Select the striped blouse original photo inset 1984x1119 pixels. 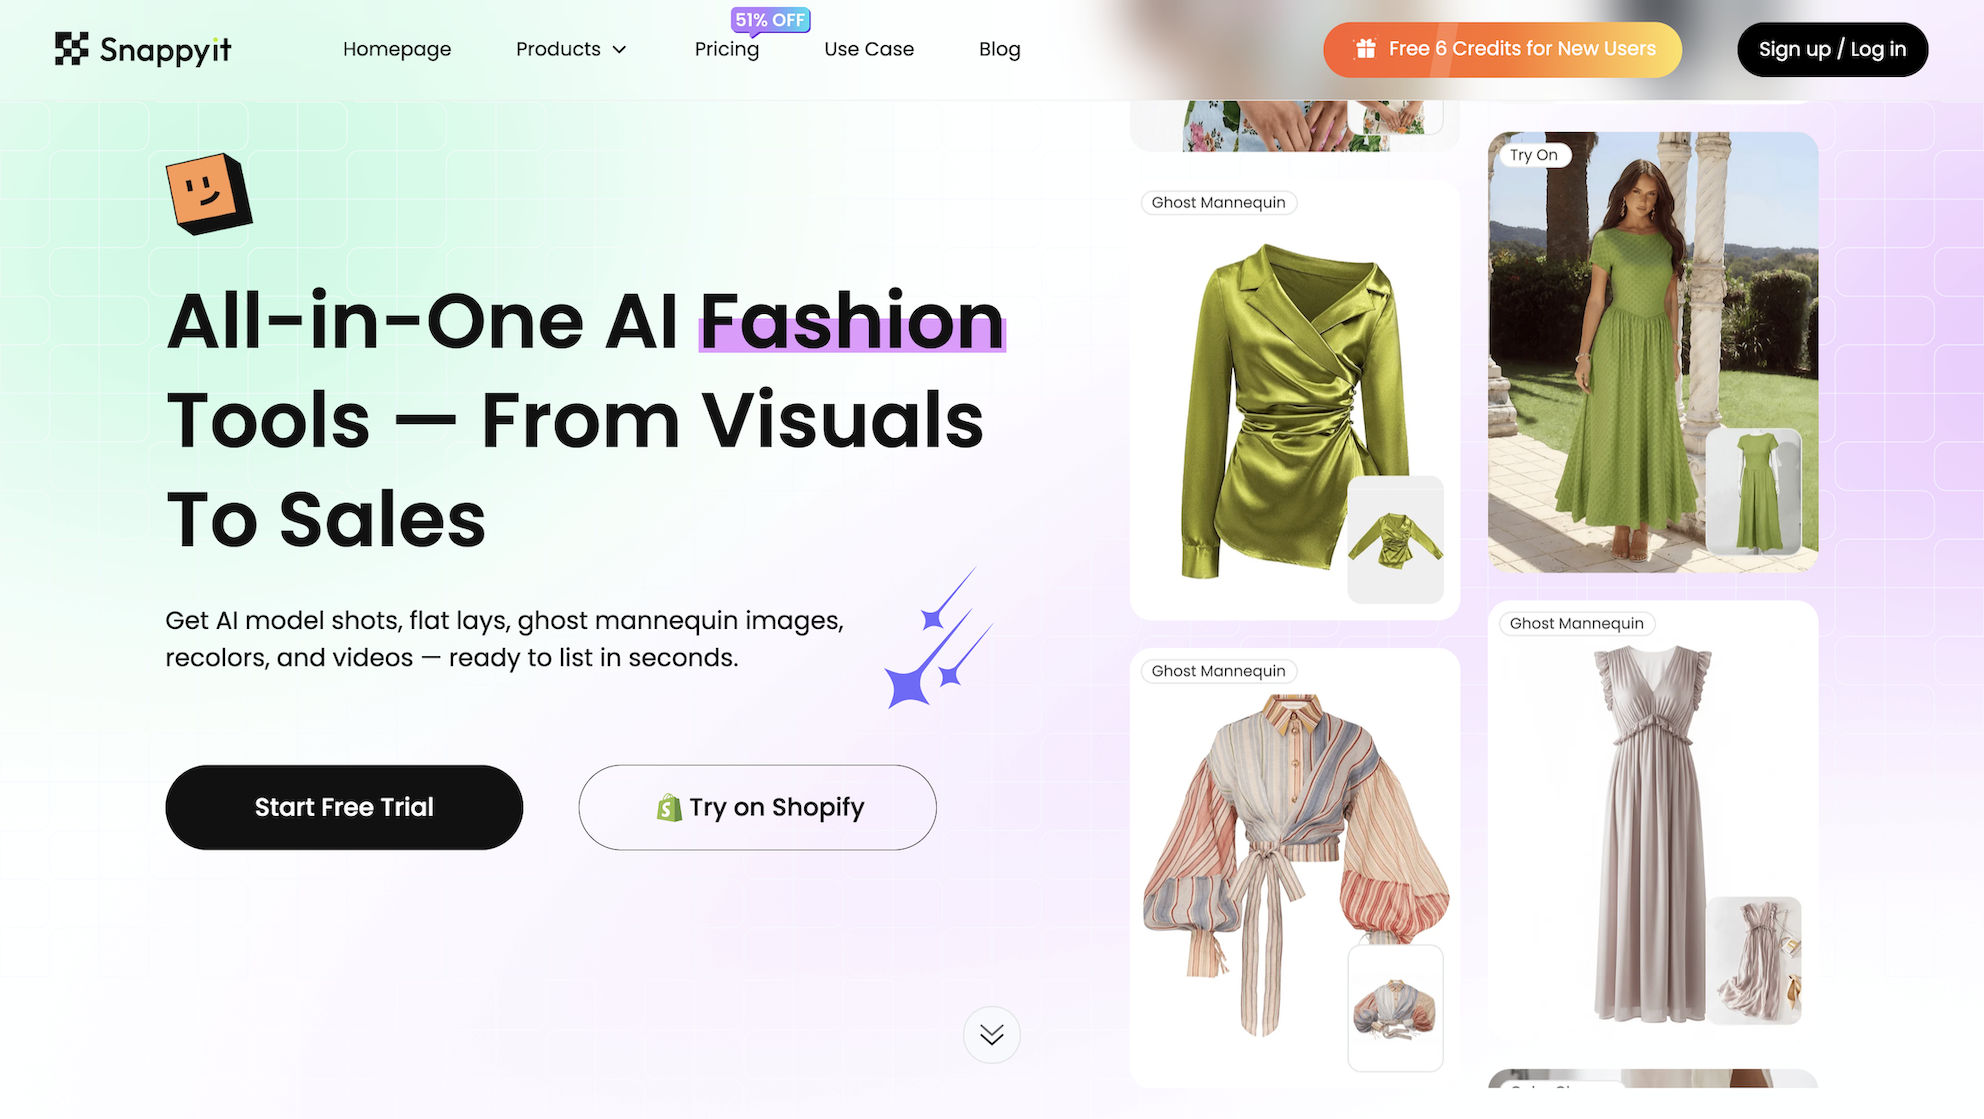tap(1395, 1008)
